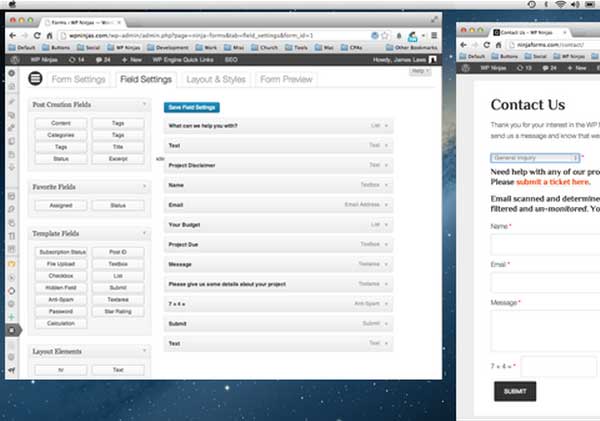Collapse the Template Fields panel
The height and width of the screenshot is (421, 600).
point(144,233)
